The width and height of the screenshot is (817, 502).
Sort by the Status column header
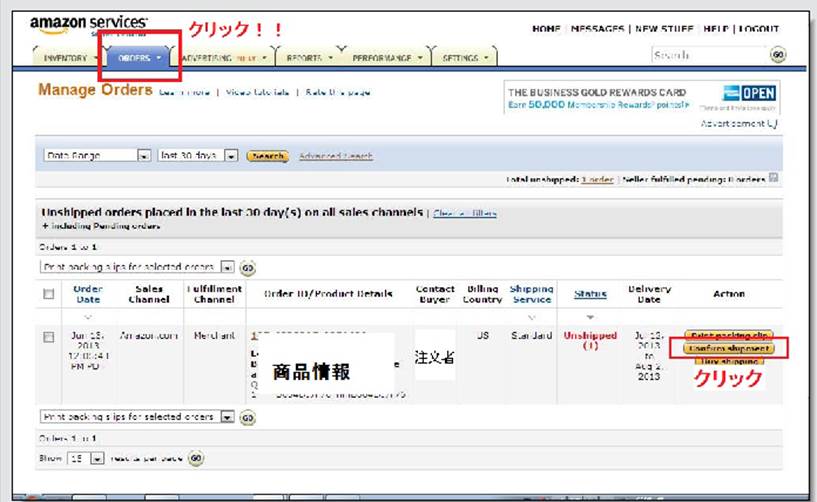590,294
